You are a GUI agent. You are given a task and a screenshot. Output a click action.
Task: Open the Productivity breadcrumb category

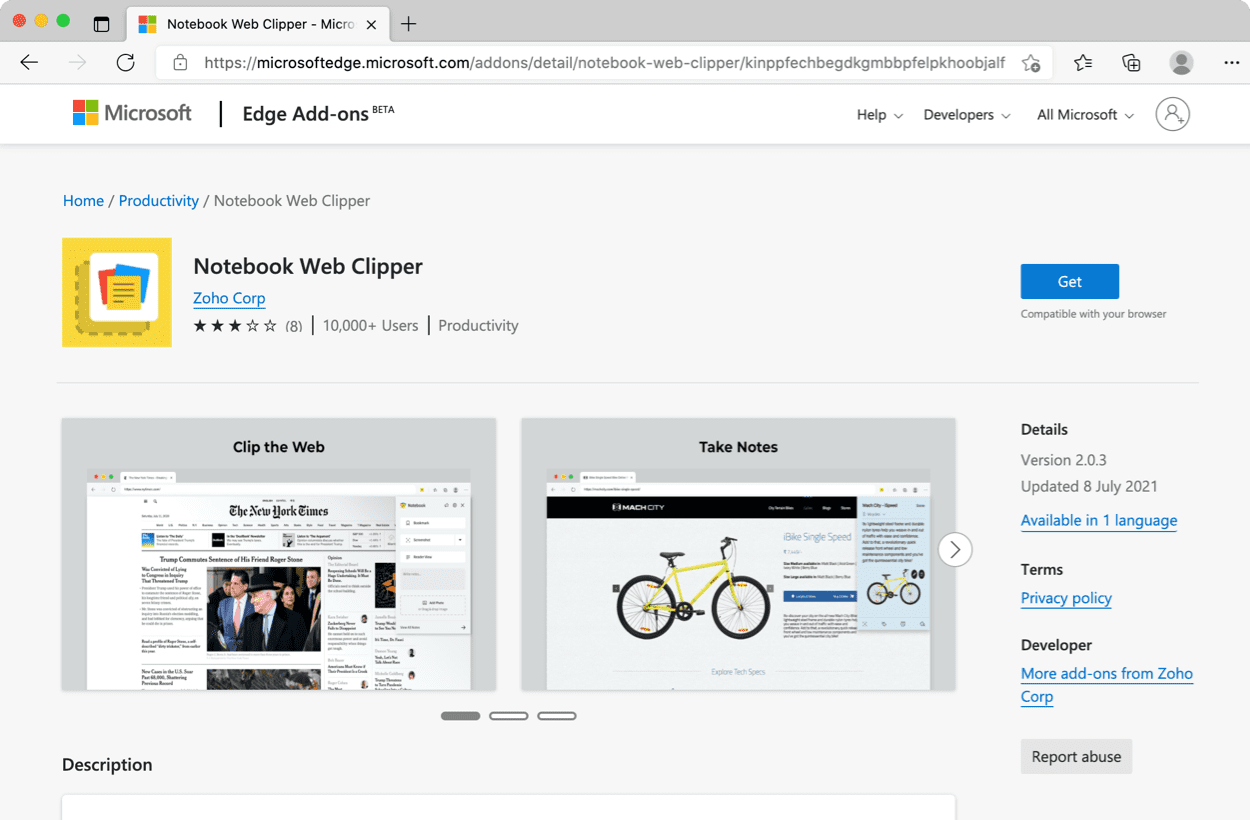tap(158, 200)
